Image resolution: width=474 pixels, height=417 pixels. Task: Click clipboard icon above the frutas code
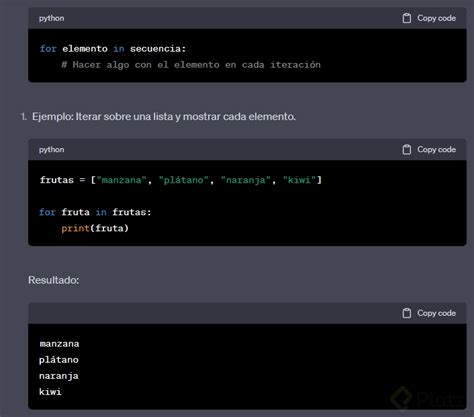(x=406, y=150)
